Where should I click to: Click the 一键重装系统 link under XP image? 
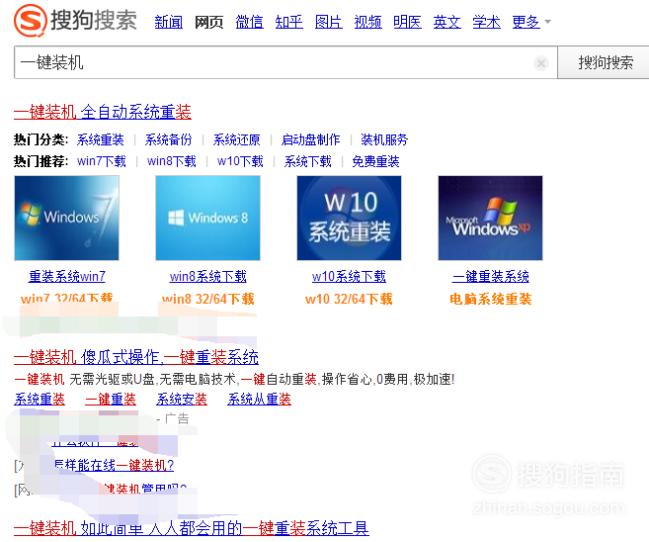click(x=491, y=277)
